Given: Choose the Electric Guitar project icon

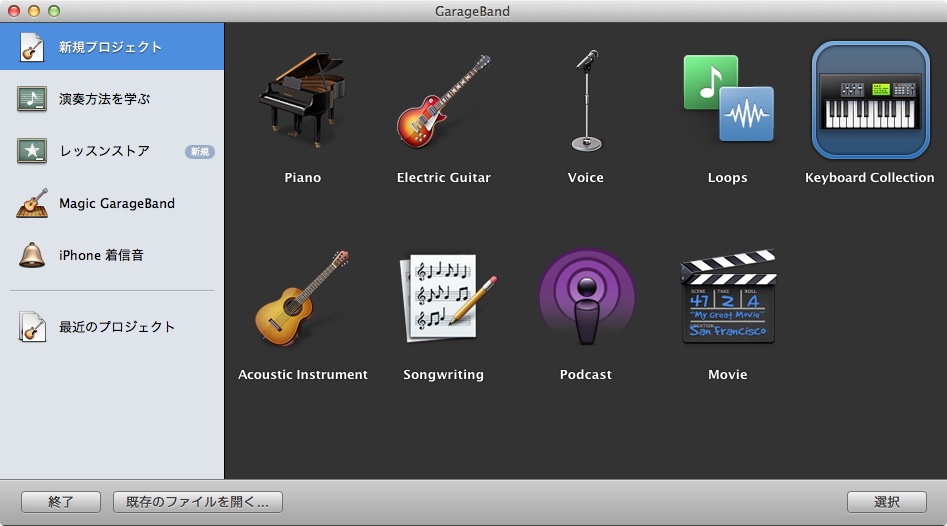Looking at the screenshot, I should [444, 101].
